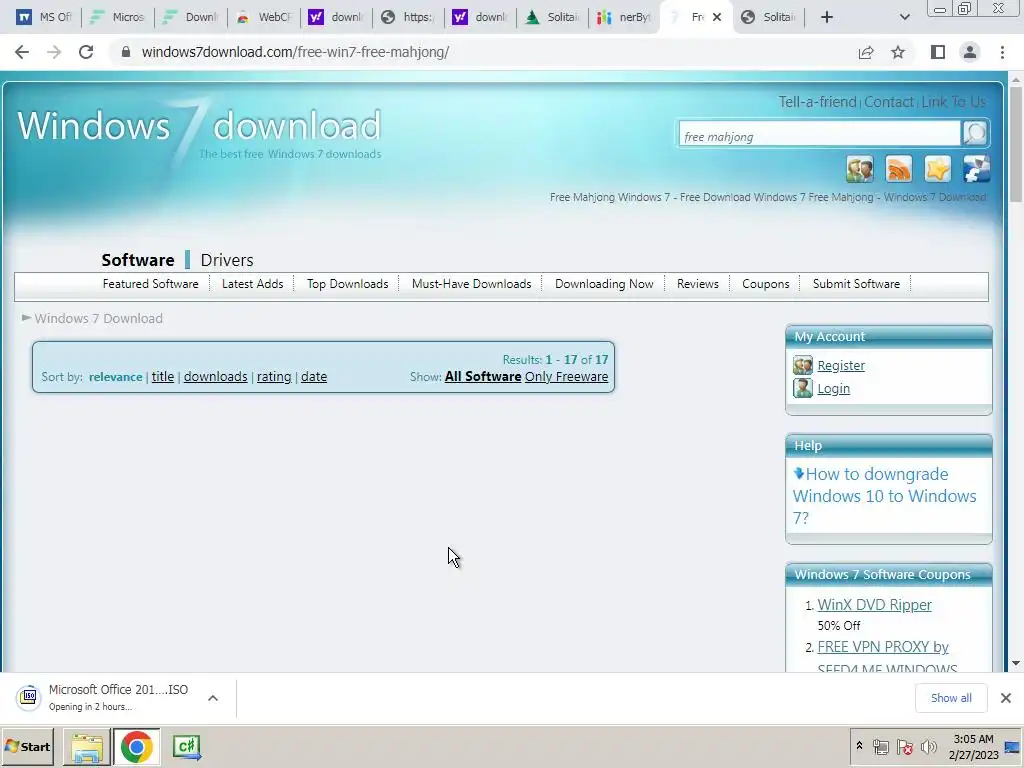Click the Register link
The image size is (1024, 768).
840,366
